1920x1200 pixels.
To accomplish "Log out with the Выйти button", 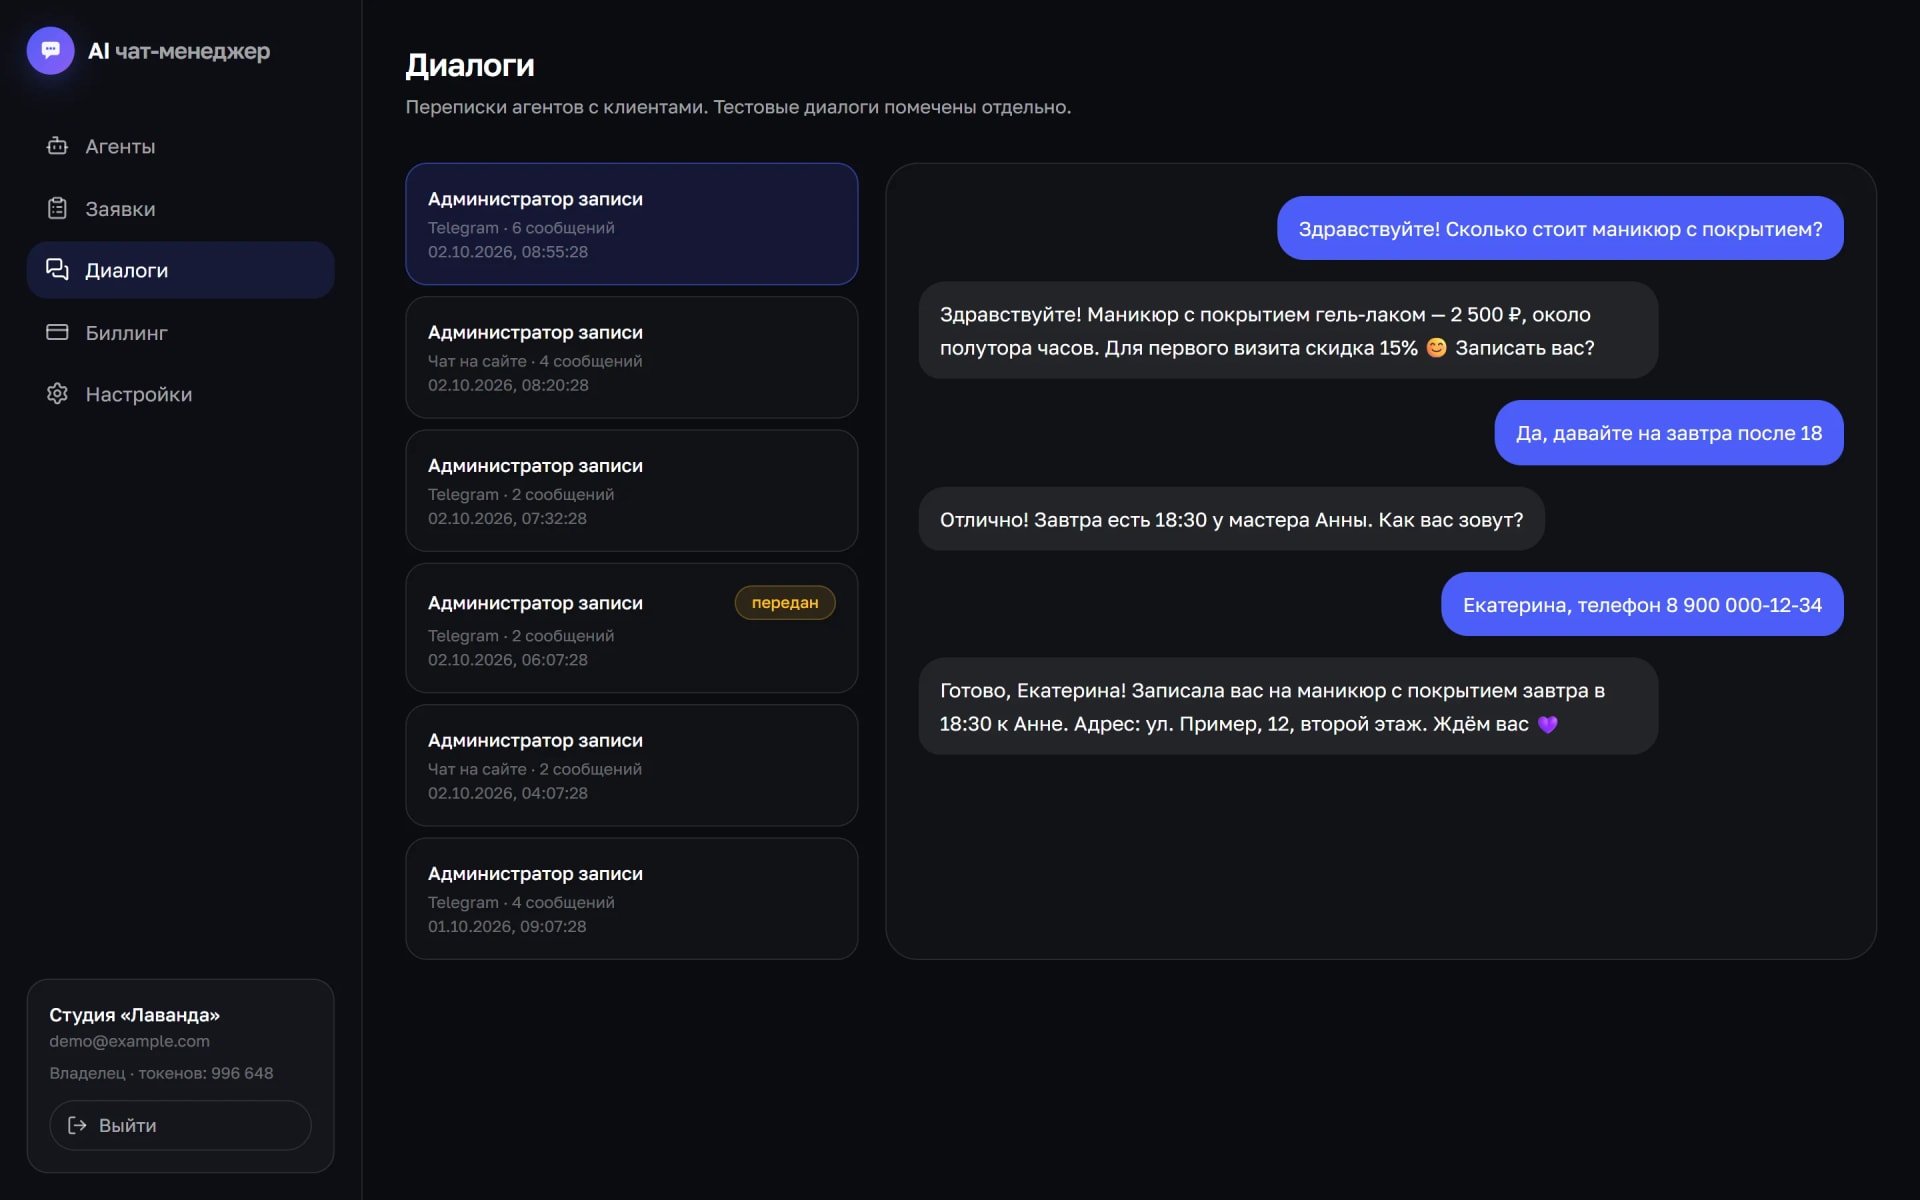I will (x=180, y=1125).
